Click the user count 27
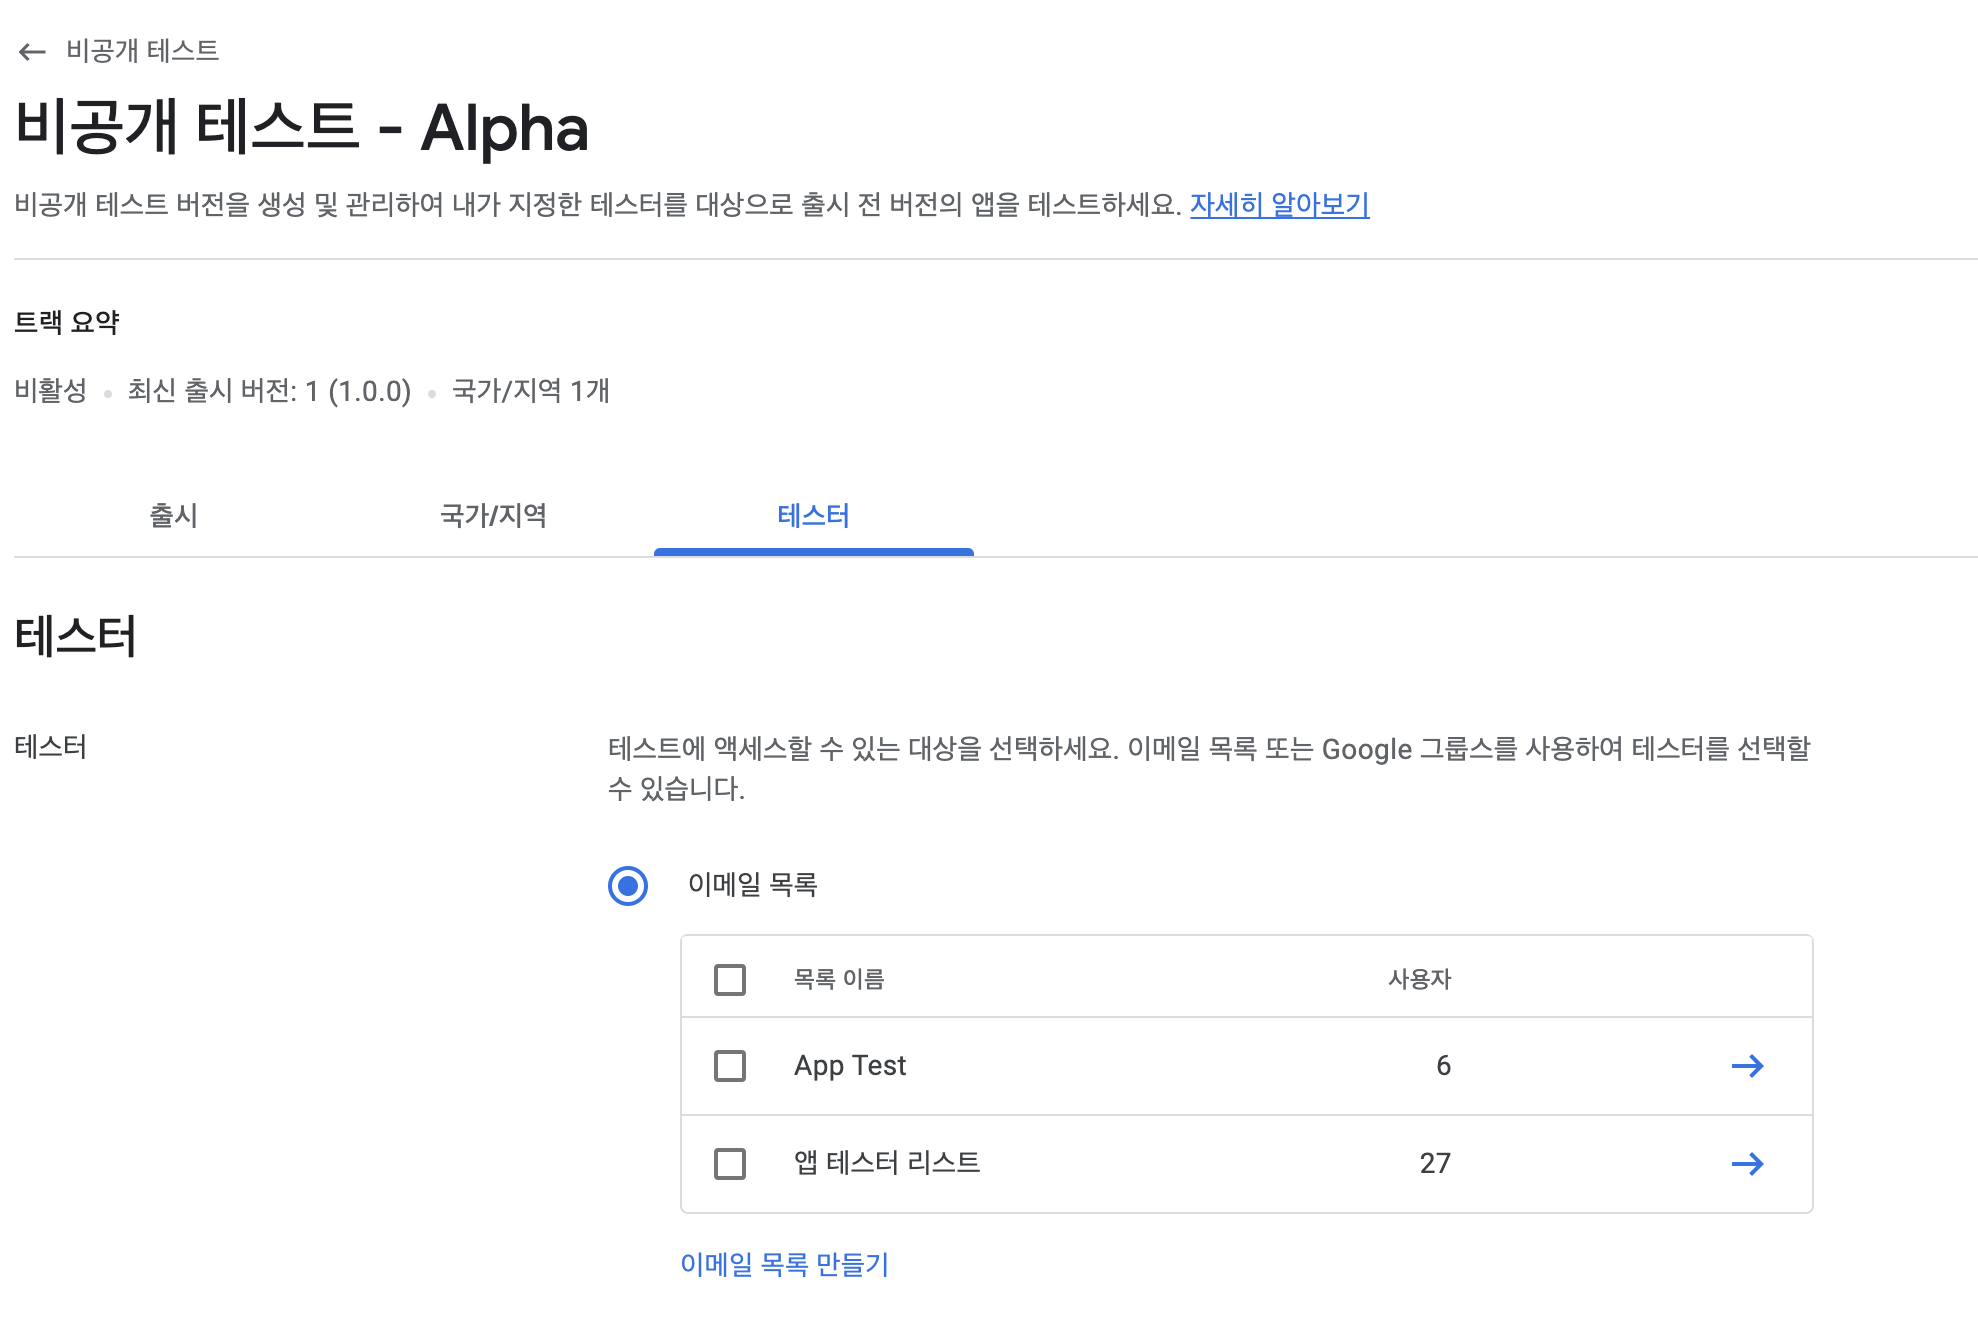 point(1435,1164)
